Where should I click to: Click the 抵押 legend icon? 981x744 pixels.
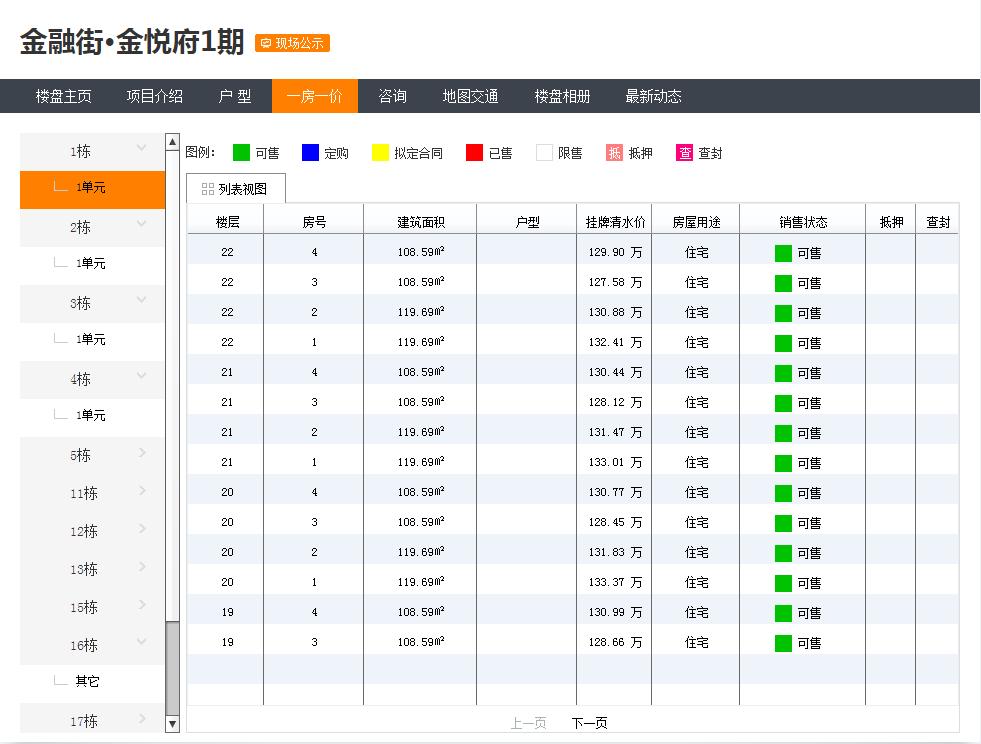coord(614,153)
